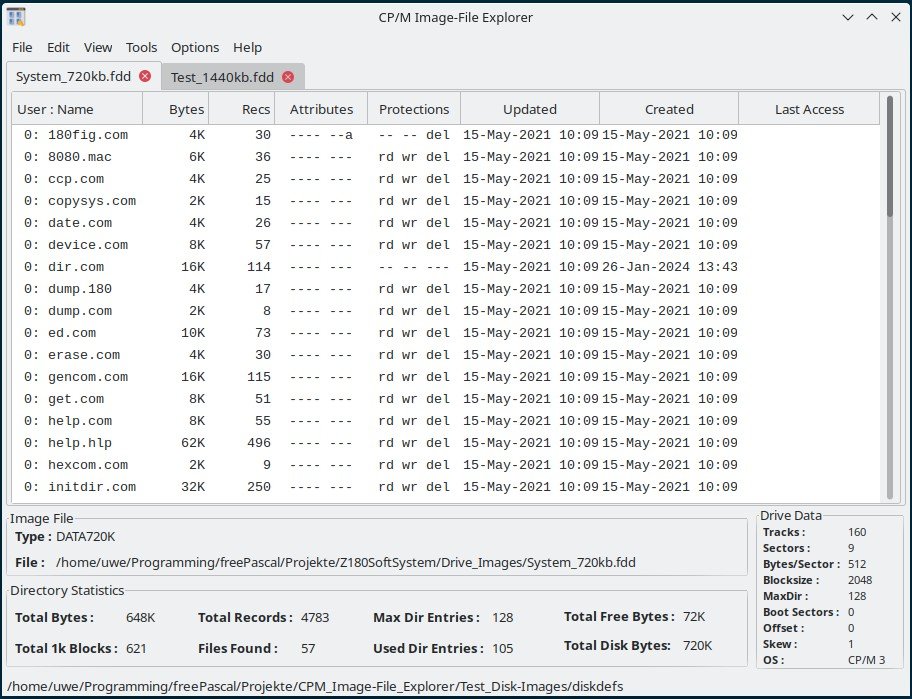This screenshot has width=912, height=699.
Task: Select the erase.com file row
Action: [446, 355]
